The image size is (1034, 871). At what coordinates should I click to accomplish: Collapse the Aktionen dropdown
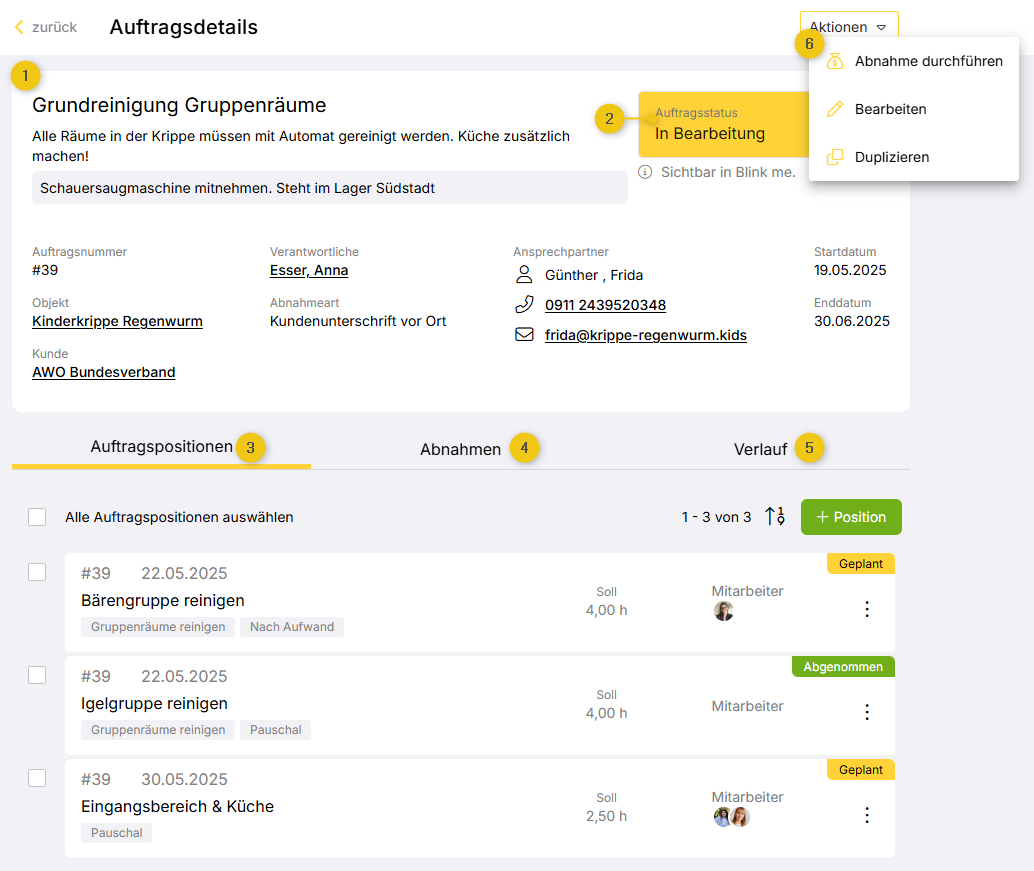click(848, 27)
